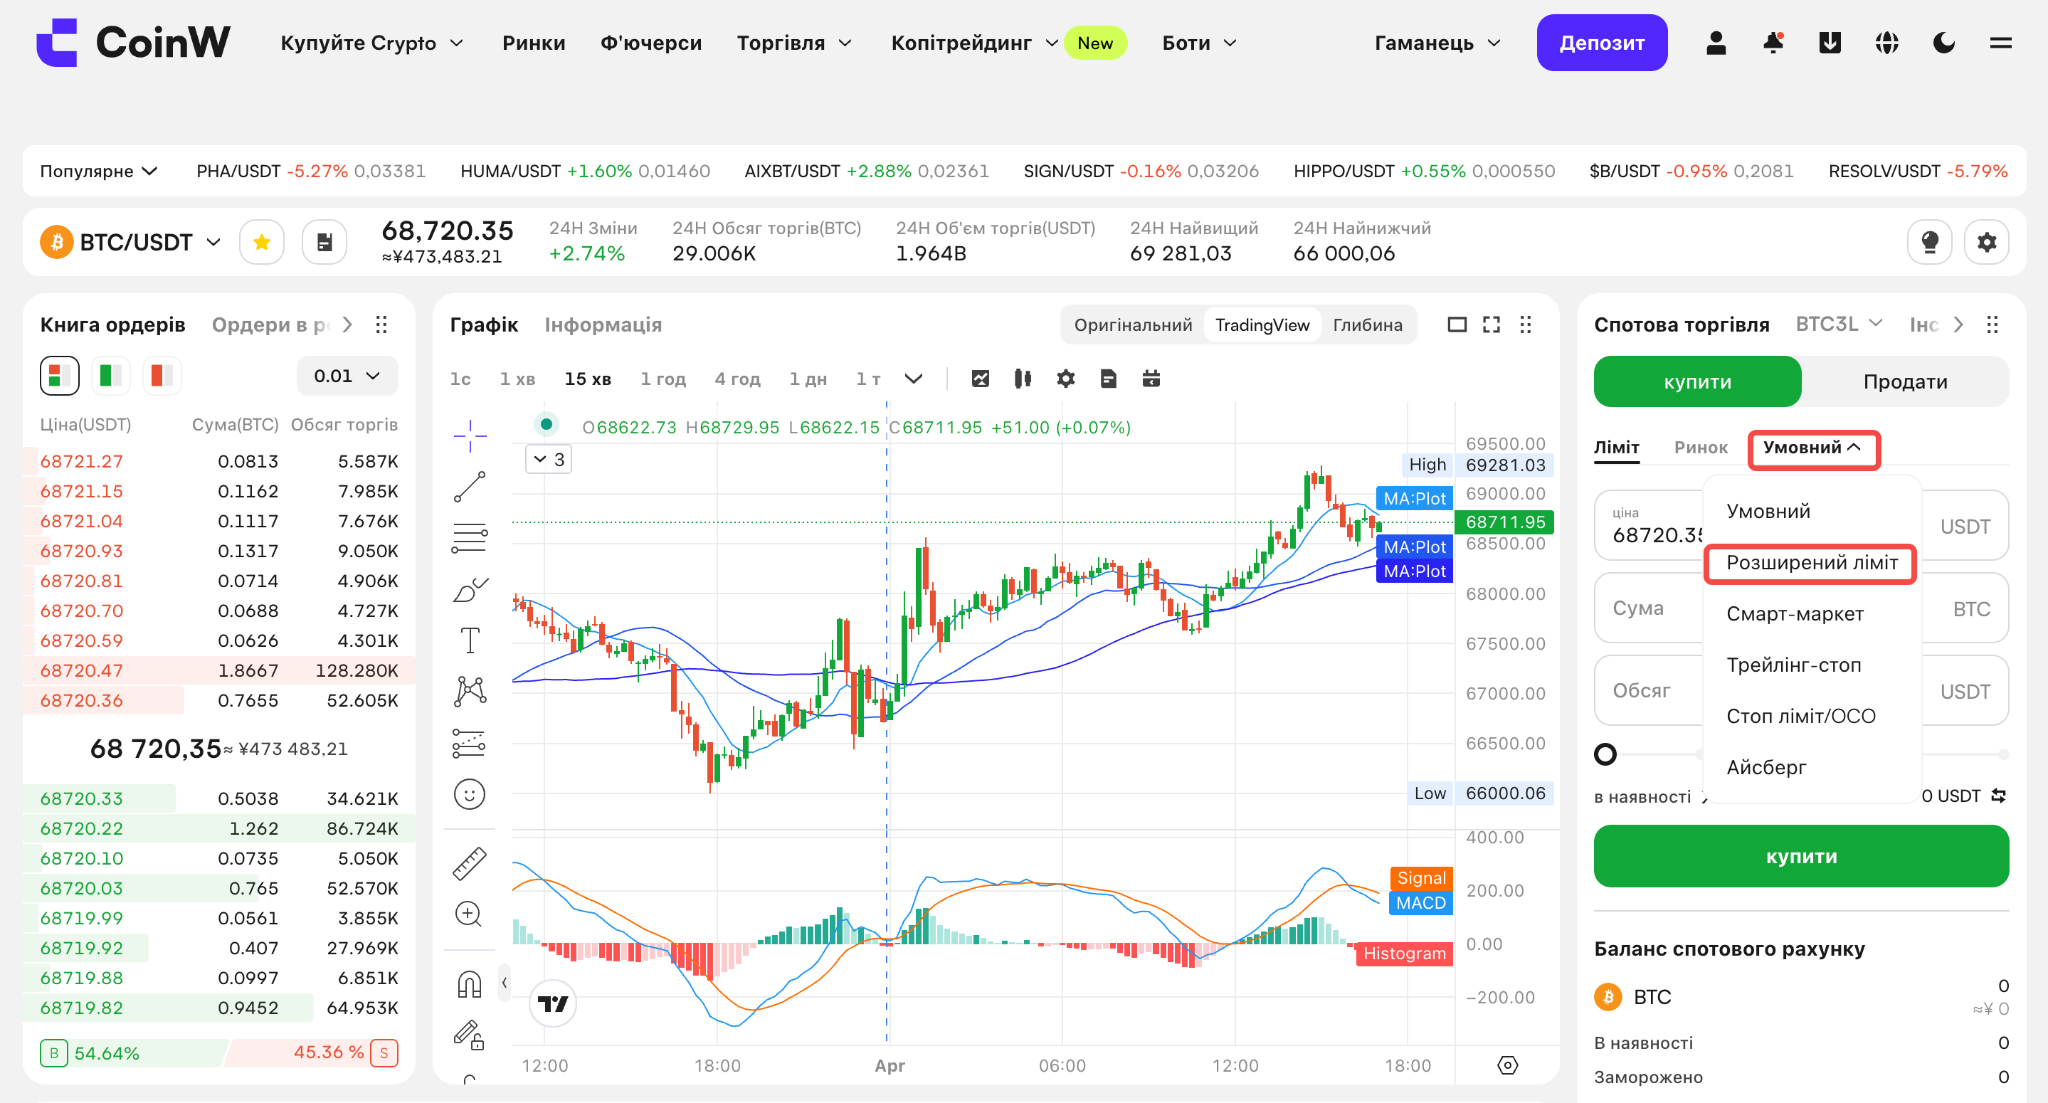Open notifications bell icon

coord(1773,43)
